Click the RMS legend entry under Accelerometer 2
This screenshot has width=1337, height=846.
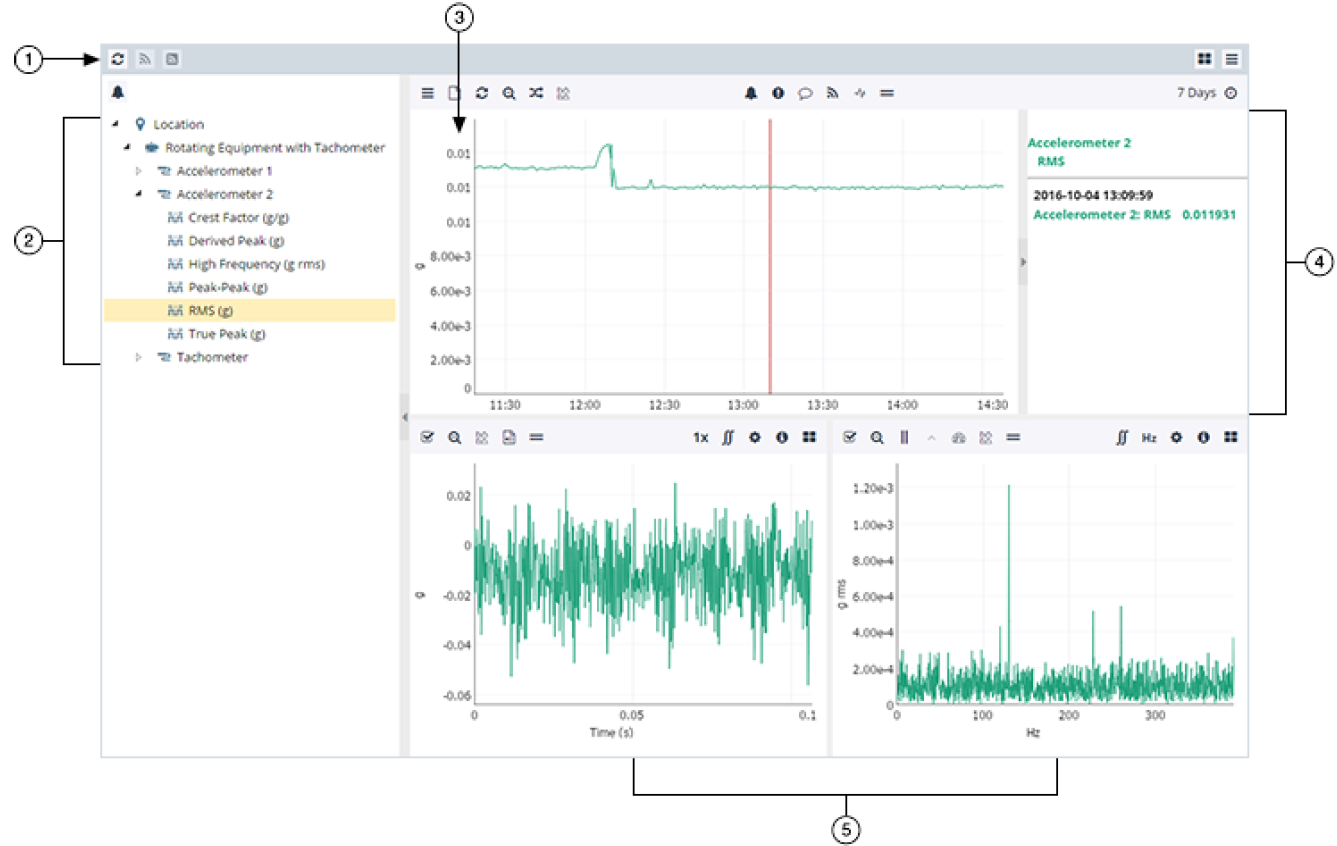pos(1051,161)
